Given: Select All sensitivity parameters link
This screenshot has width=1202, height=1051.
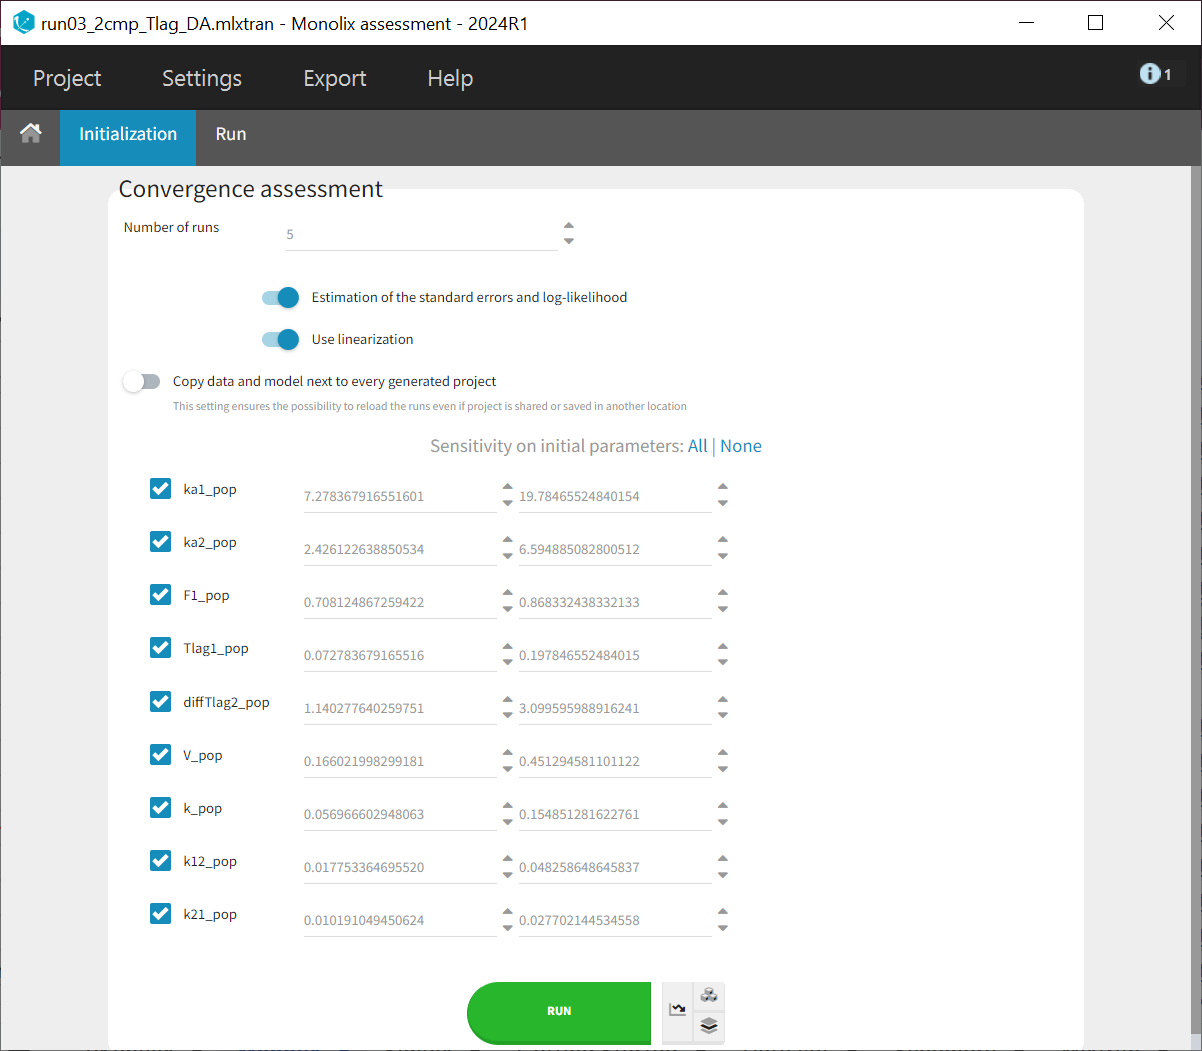Looking at the screenshot, I should click(x=697, y=446).
